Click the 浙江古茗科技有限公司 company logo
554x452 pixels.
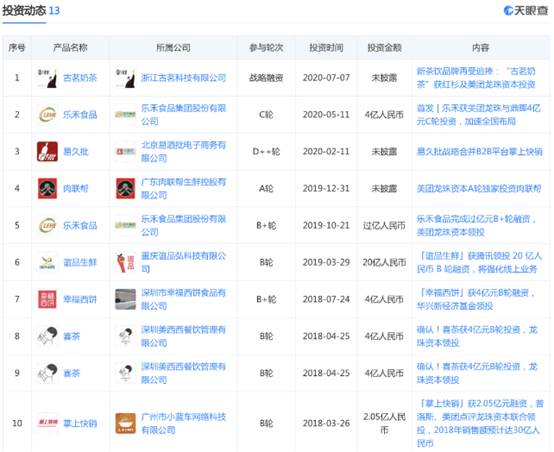[125, 78]
